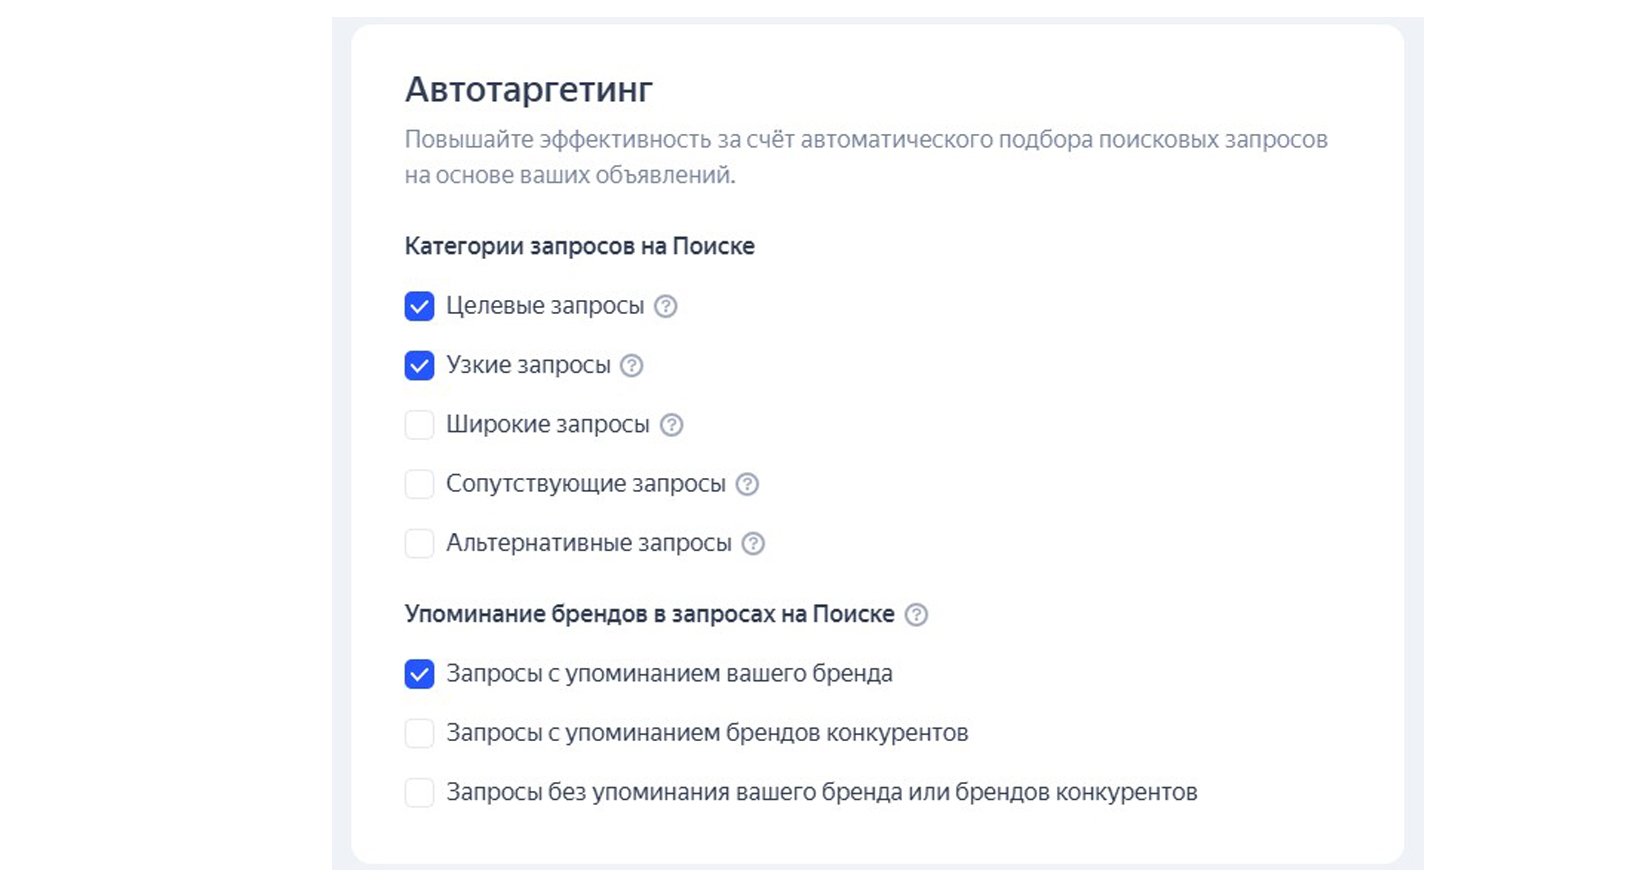Check the Альтернативные запросы checkbox
This screenshot has height=888, width=1652.
pyautogui.click(x=420, y=543)
